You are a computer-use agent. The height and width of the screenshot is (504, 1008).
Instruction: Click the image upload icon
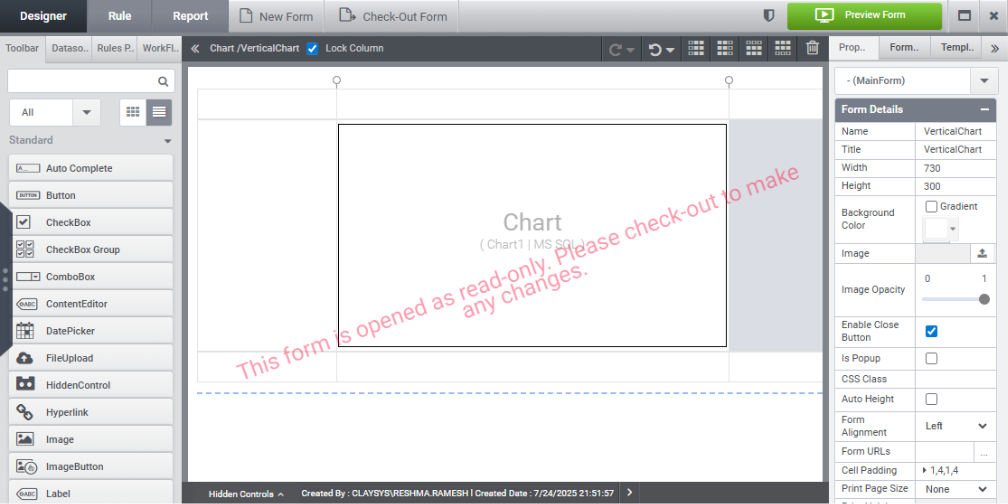tap(982, 254)
